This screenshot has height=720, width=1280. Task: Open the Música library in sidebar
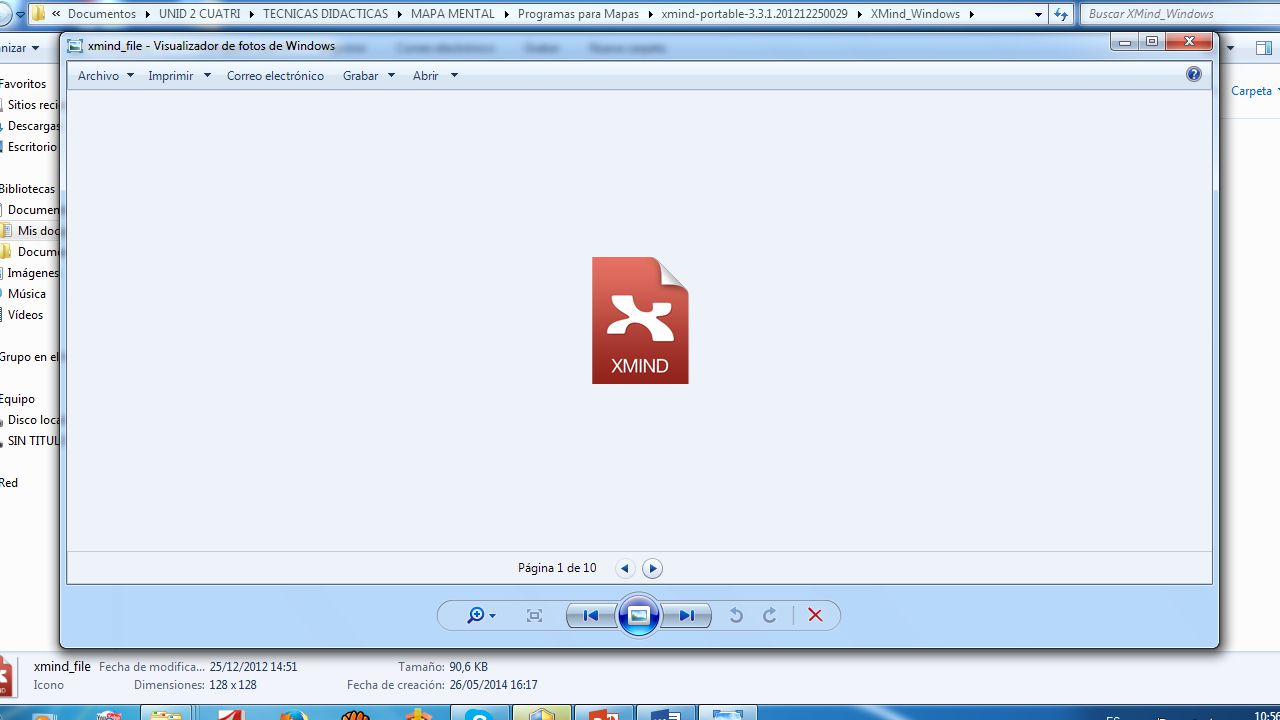click(27, 294)
